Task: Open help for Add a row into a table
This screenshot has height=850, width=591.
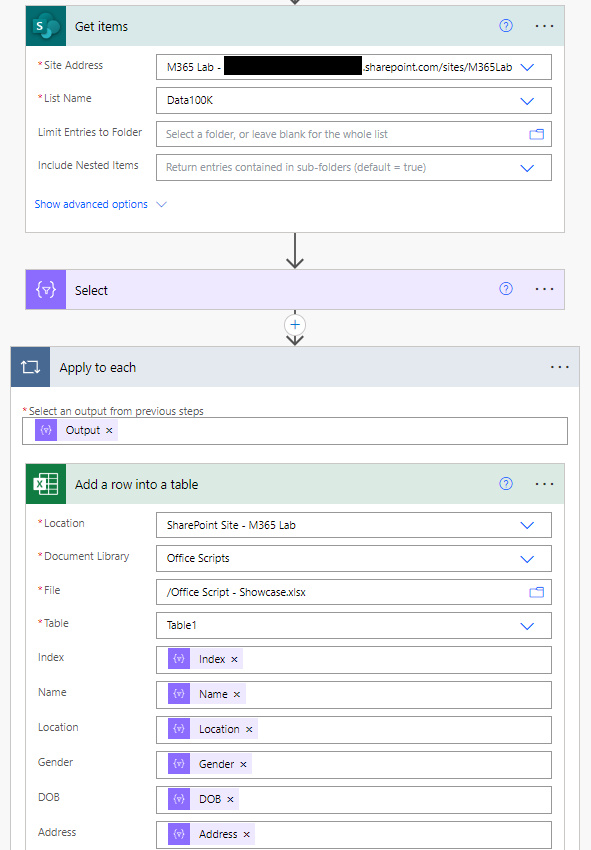Action: point(506,484)
